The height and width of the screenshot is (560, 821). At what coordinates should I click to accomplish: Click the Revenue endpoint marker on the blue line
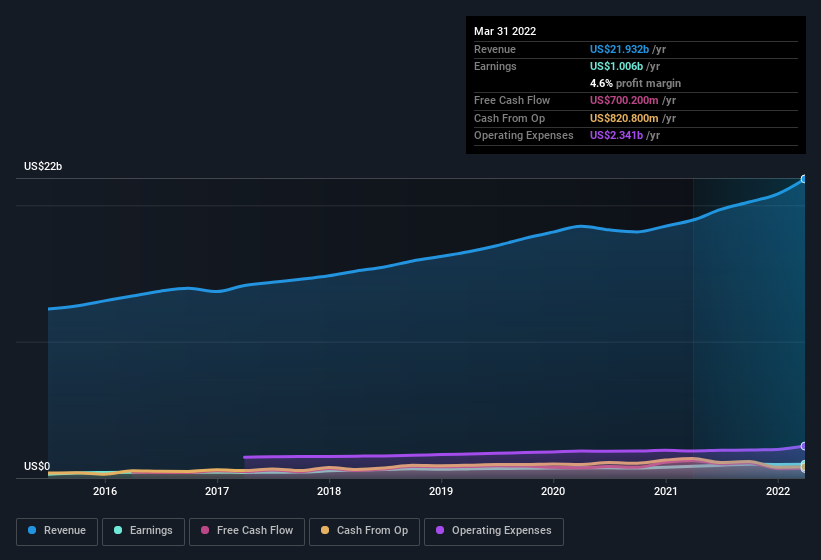point(804,179)
